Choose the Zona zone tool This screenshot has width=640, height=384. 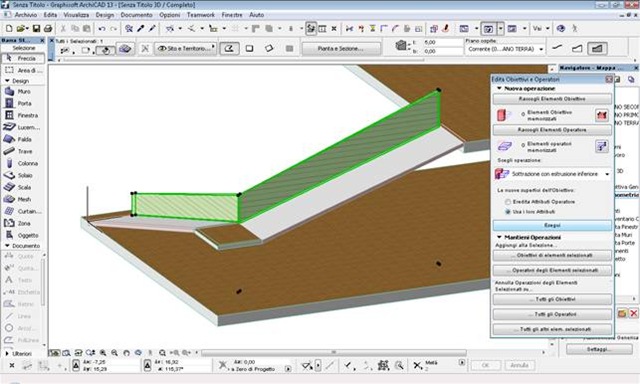coord(23,223)
